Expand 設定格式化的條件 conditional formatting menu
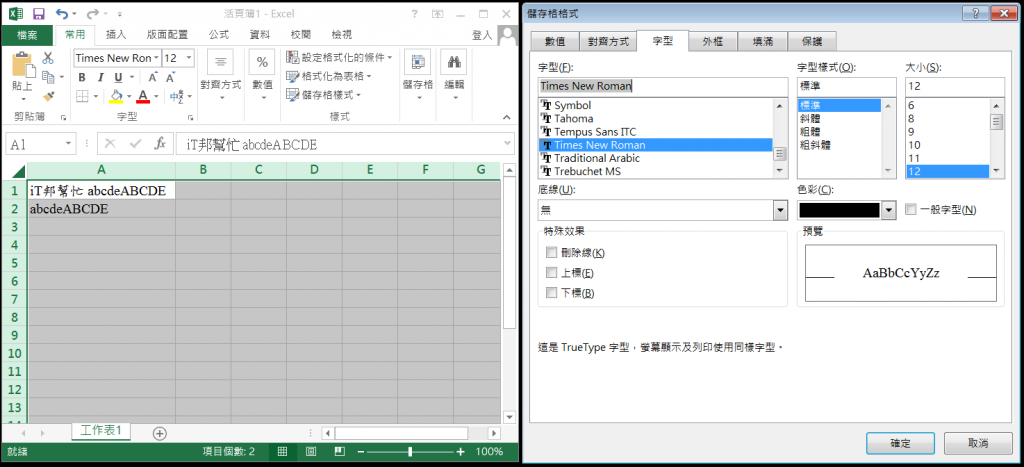 pyautogui.click(x=340, y=57)
